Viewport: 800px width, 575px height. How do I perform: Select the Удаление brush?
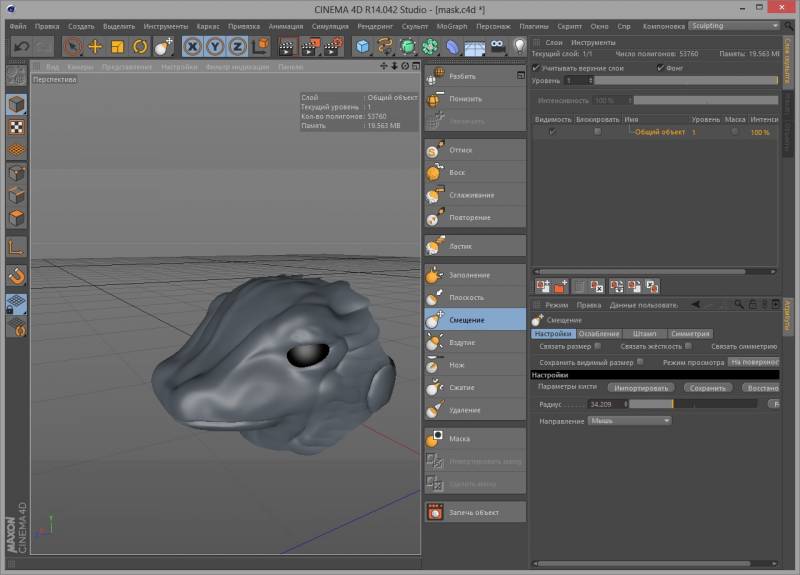(475, 410)
